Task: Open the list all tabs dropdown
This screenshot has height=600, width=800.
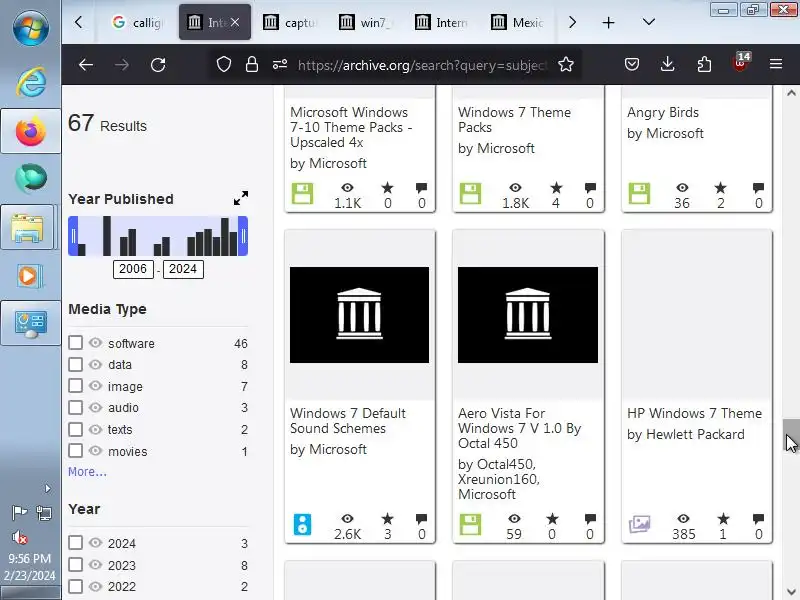Action: [x=648, y=22]
